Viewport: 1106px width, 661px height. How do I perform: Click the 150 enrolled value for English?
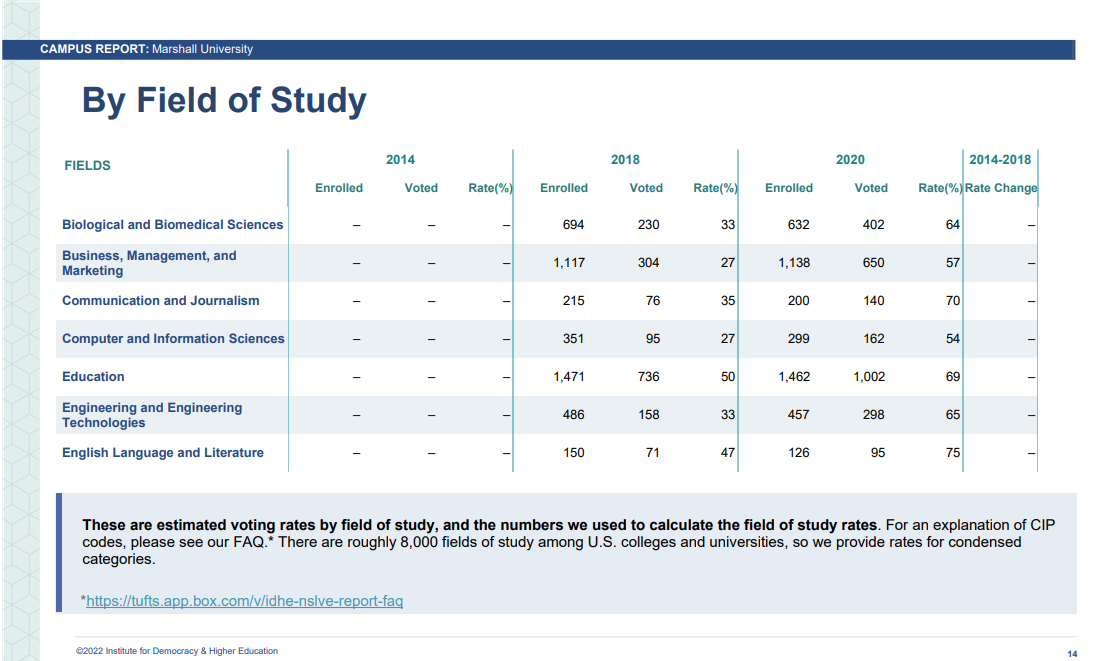573,453
